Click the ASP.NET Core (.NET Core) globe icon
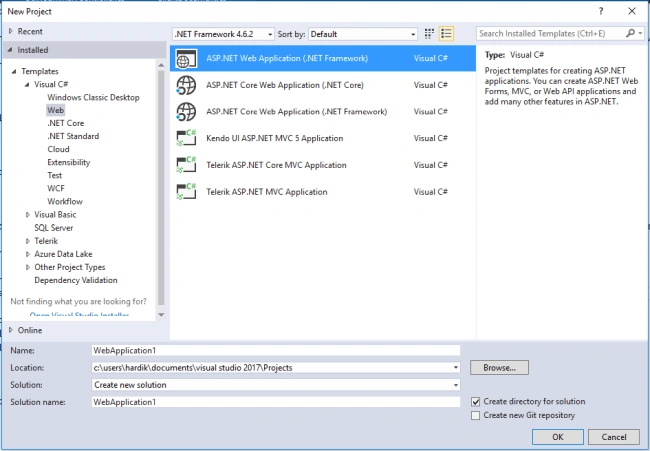The width and height of the screenshot is (650, 451). coord(186,85)
